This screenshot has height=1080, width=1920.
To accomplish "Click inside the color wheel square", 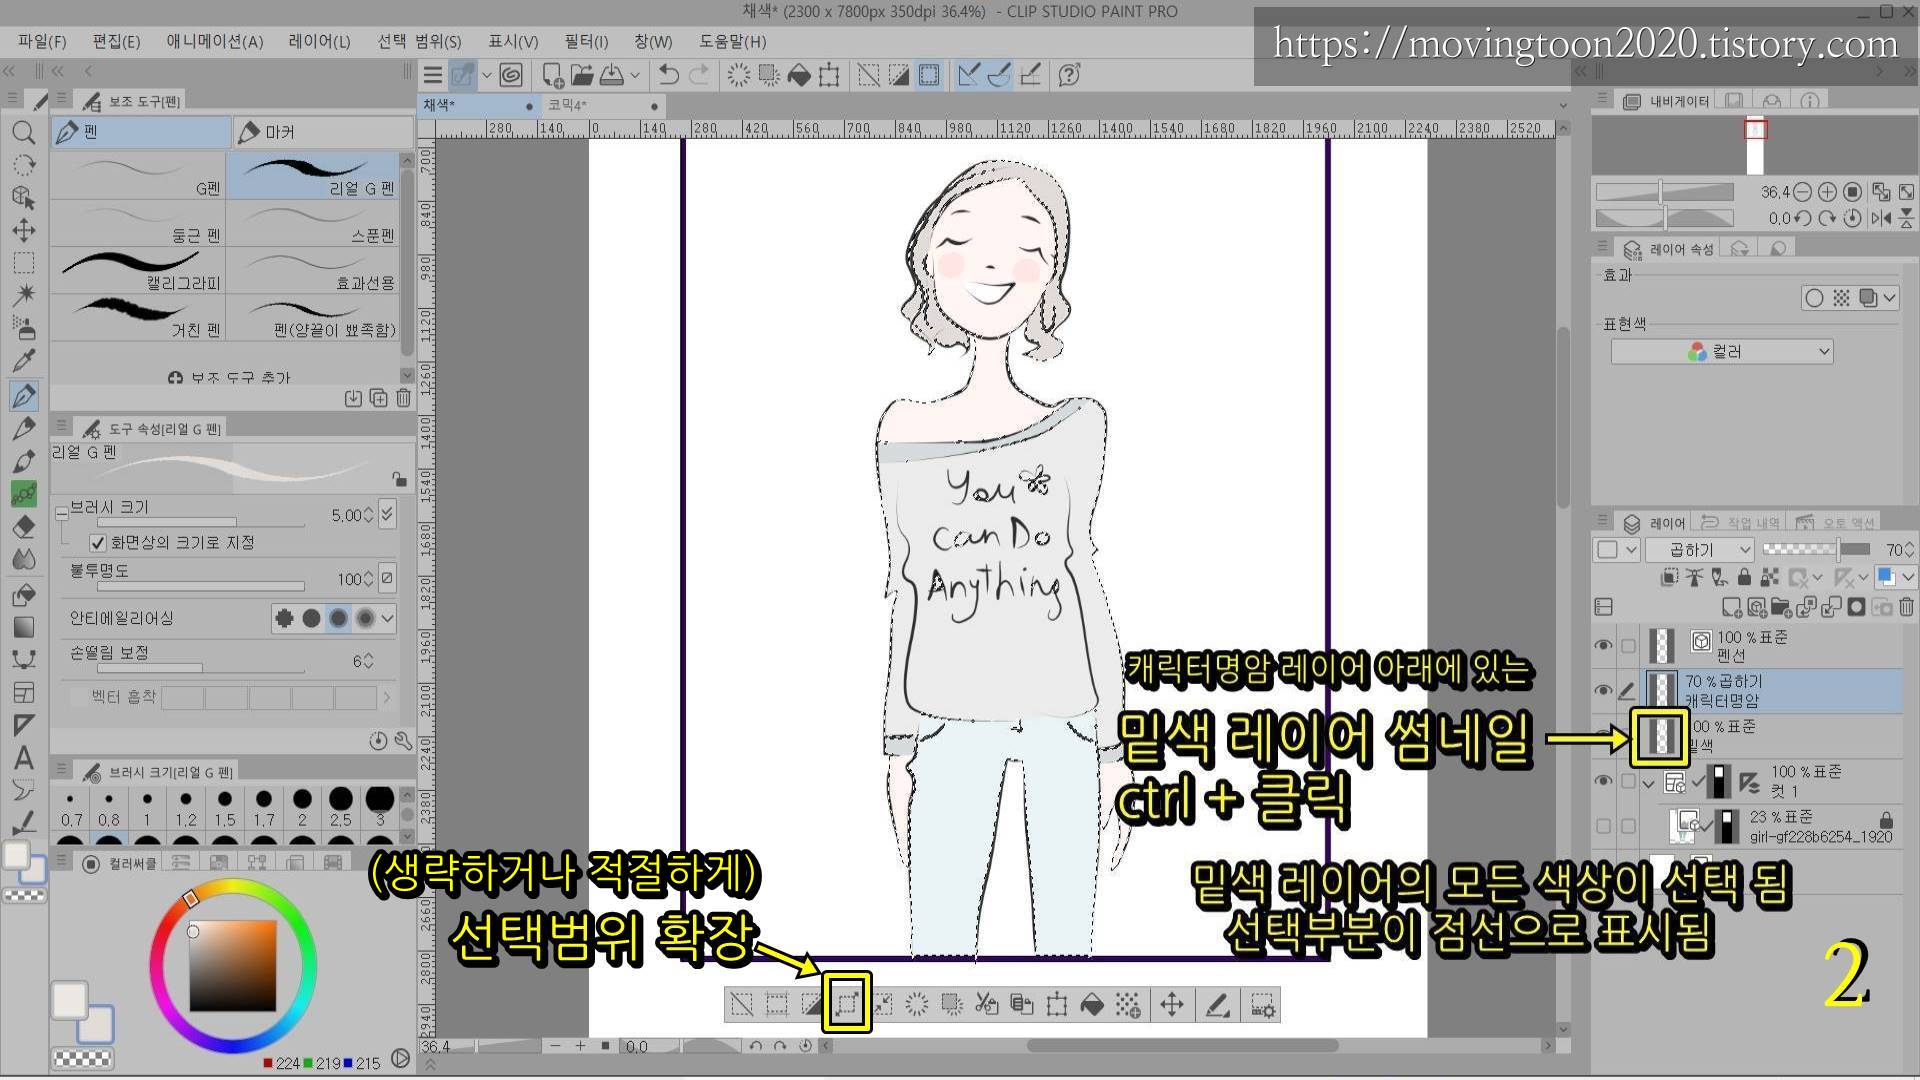I will click(232, 965).
